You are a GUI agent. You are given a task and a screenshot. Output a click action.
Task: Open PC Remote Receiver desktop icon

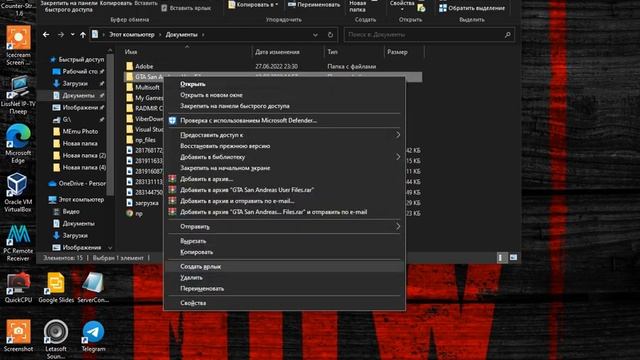(18, 242)
